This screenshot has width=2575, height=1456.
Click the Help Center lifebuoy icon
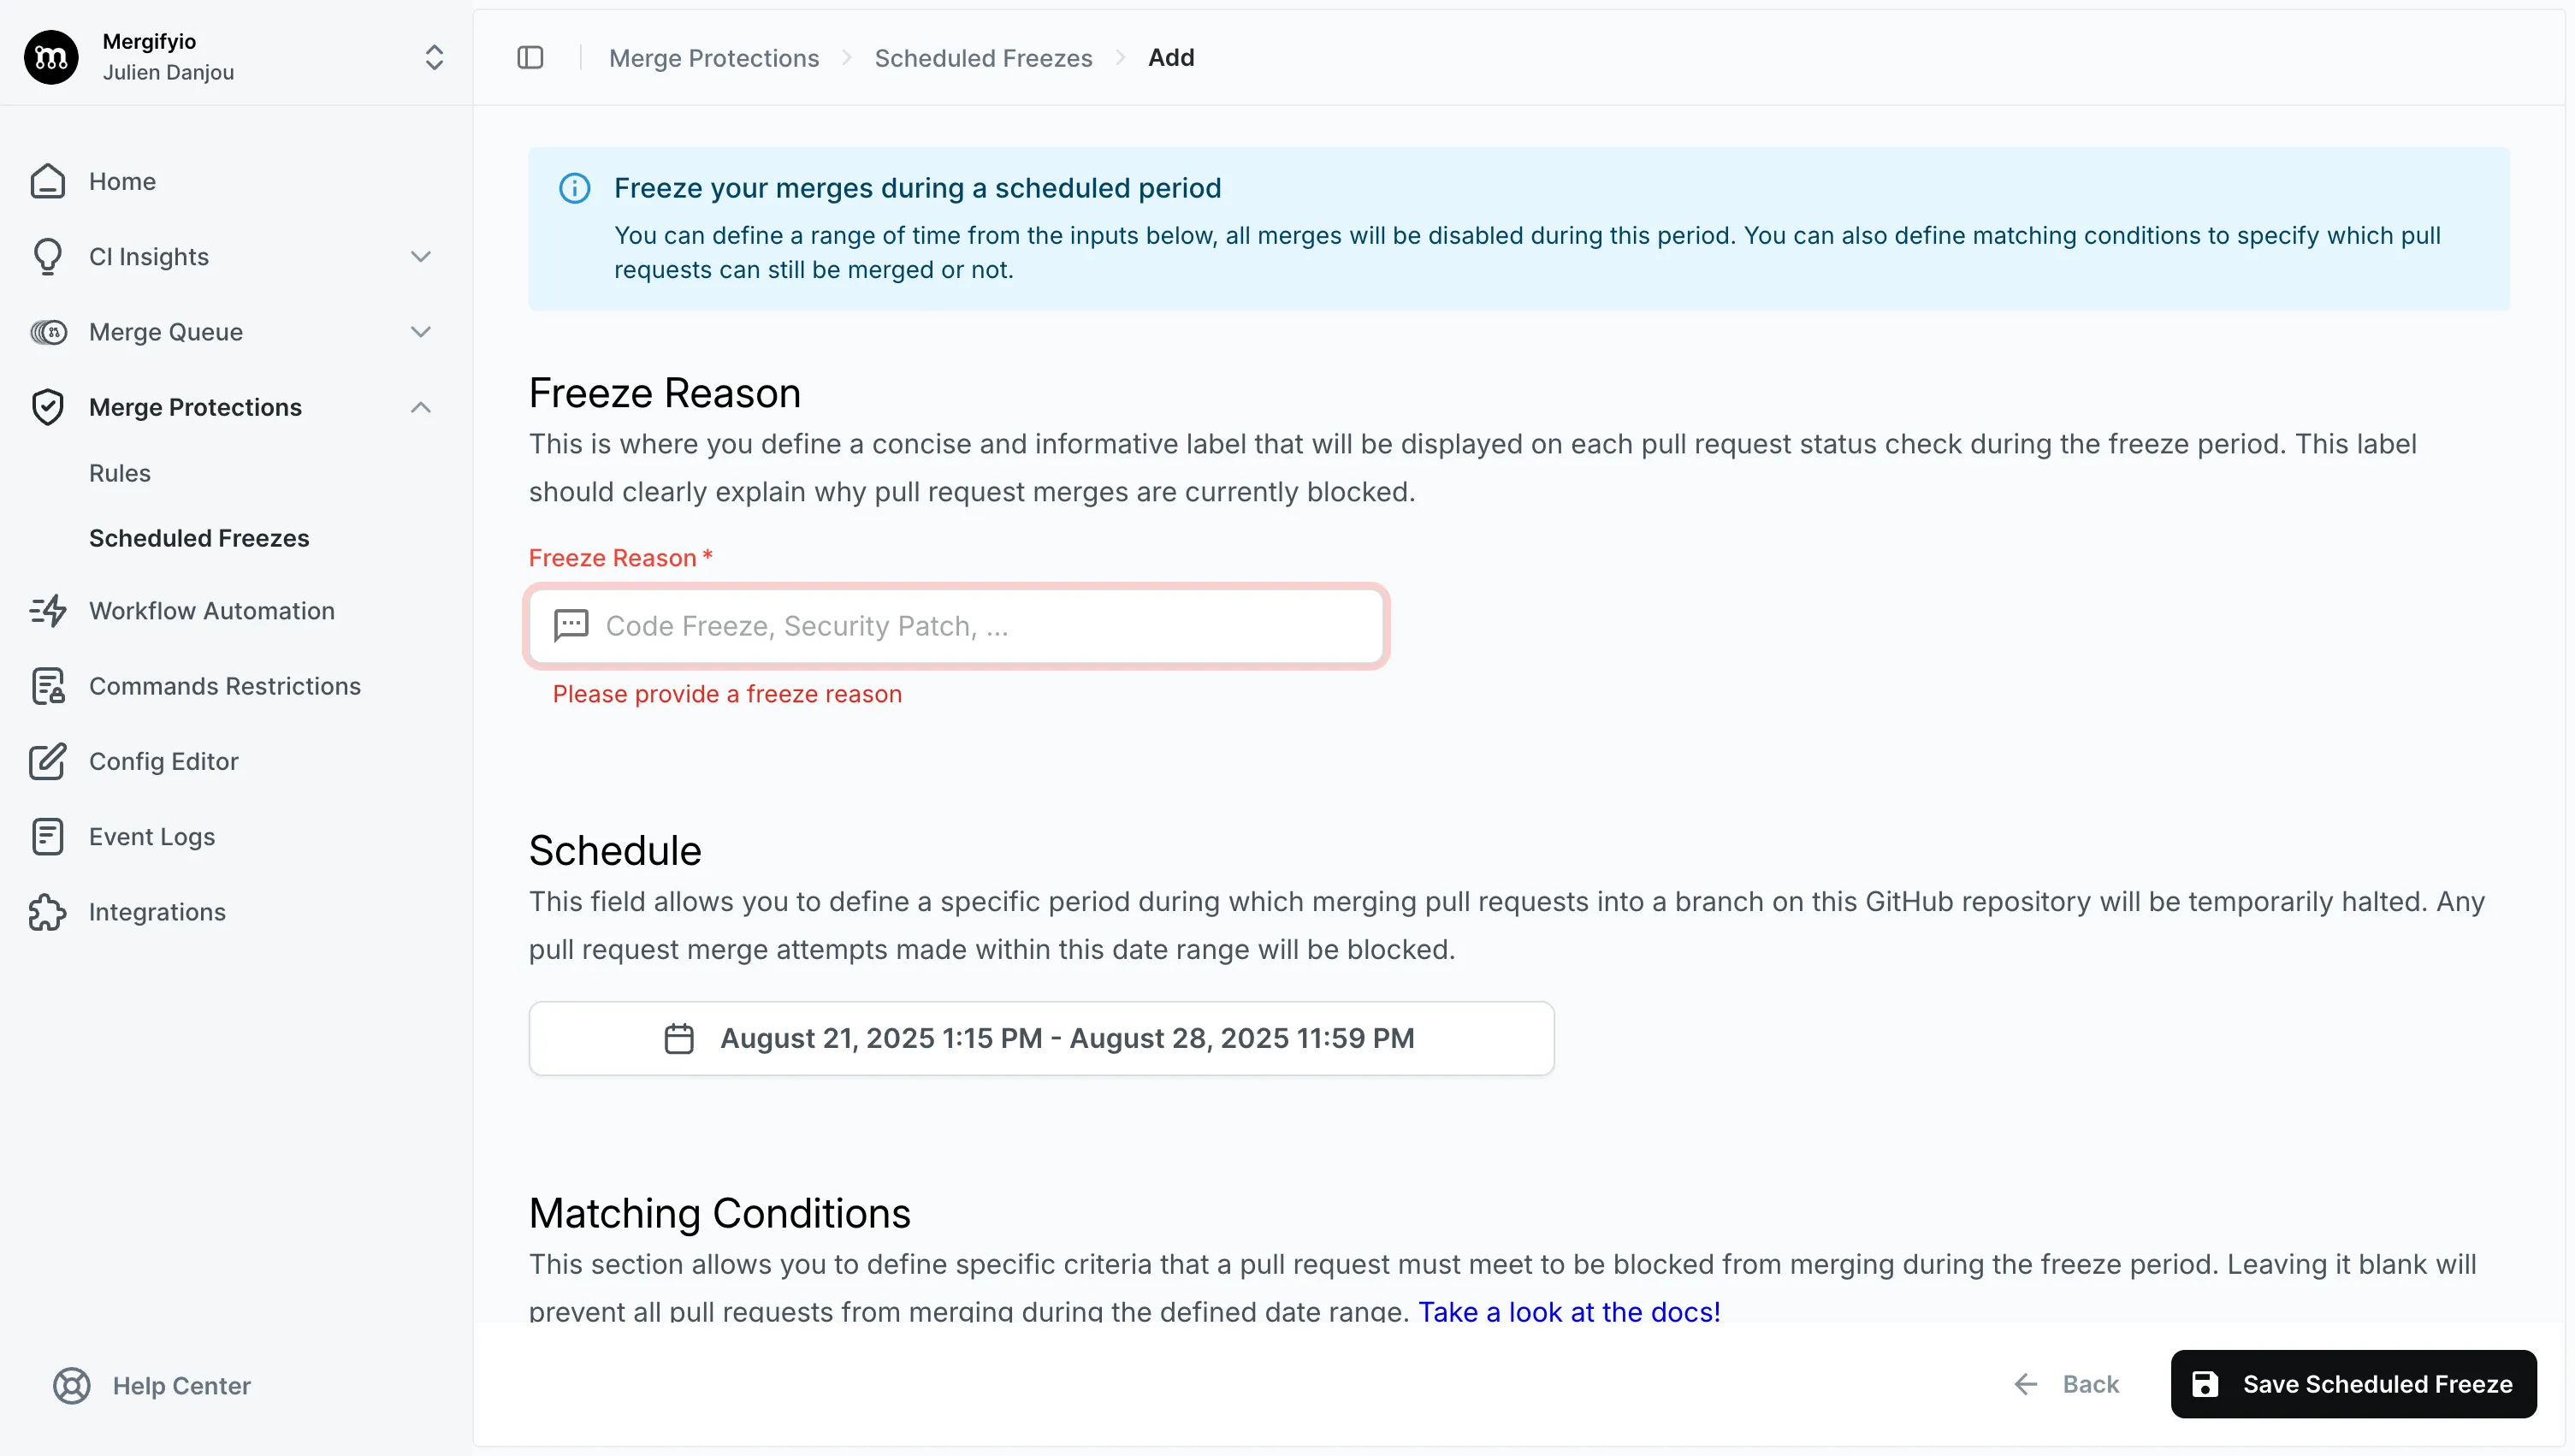71,1386
